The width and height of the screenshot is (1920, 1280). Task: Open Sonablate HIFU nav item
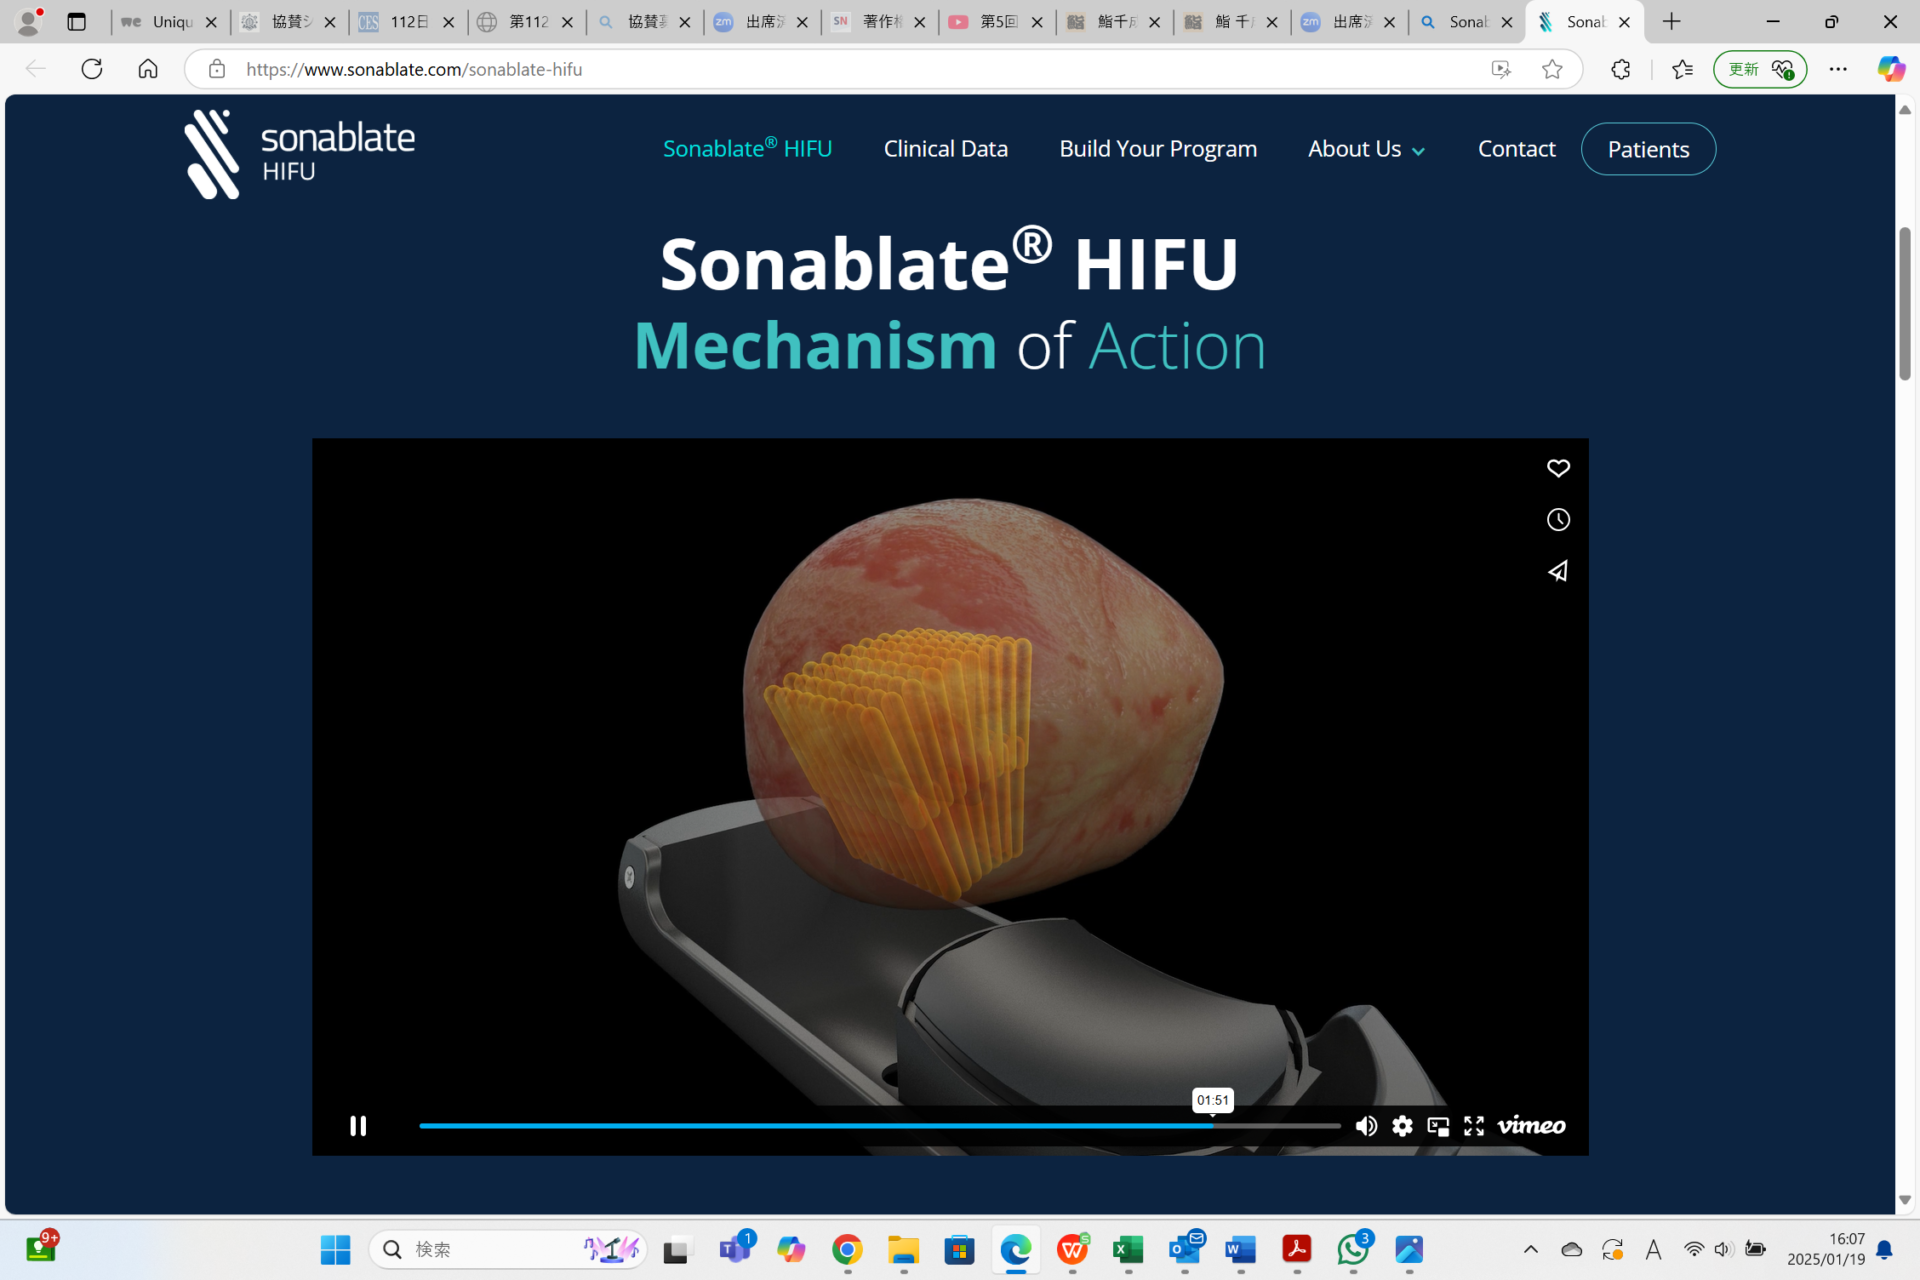(x=747, y=148)
